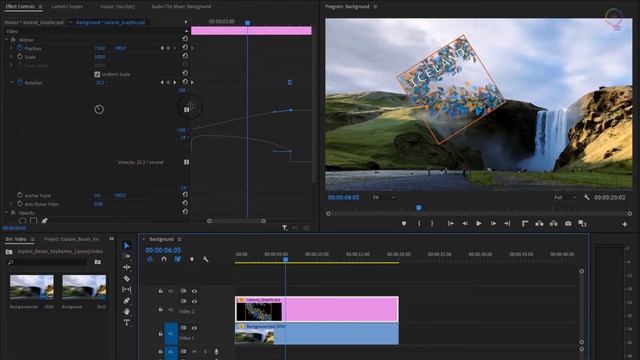Toggle Position animation stopwatch
640x360 pixels.
click(20, 48)
